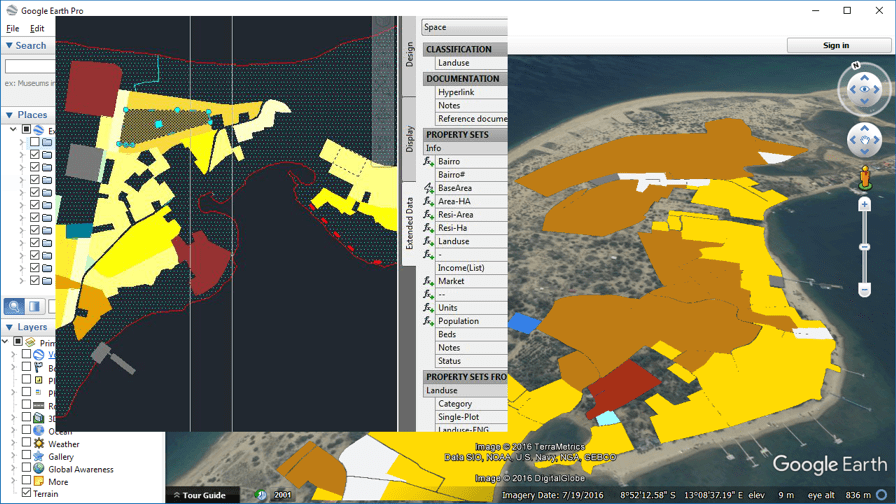The image size is (896, 504).
Task: Click the zoom slider handle
Action: click(865, 247)
